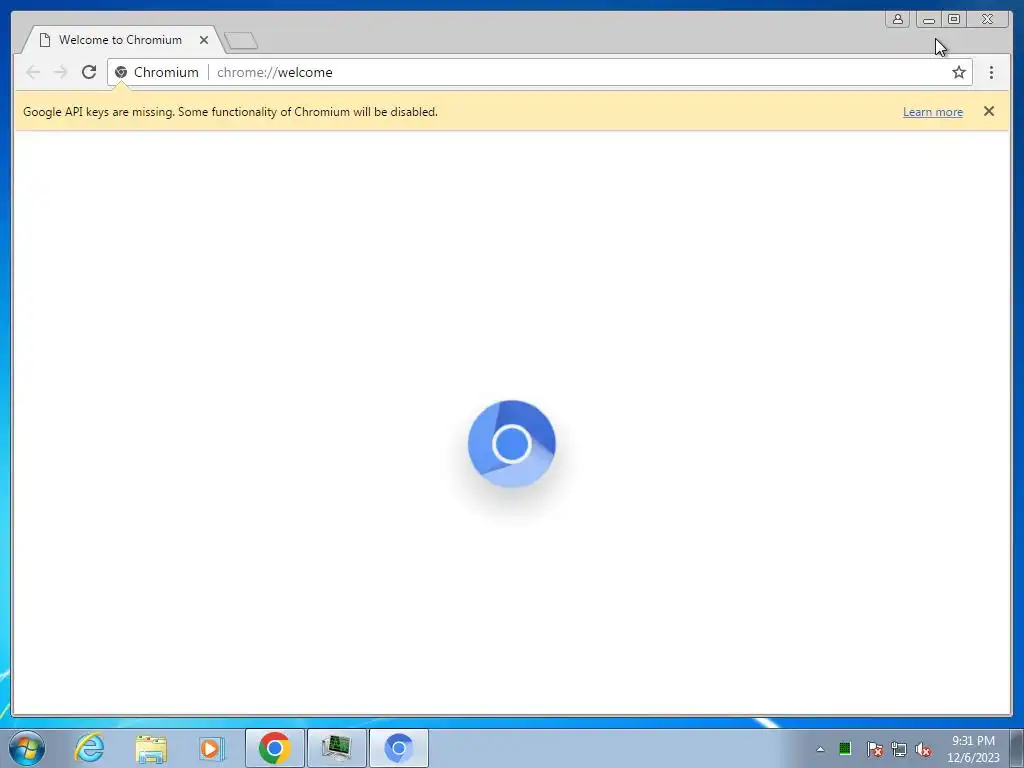
Task: Open the Windows Start menu
Action: pos(27,748)
